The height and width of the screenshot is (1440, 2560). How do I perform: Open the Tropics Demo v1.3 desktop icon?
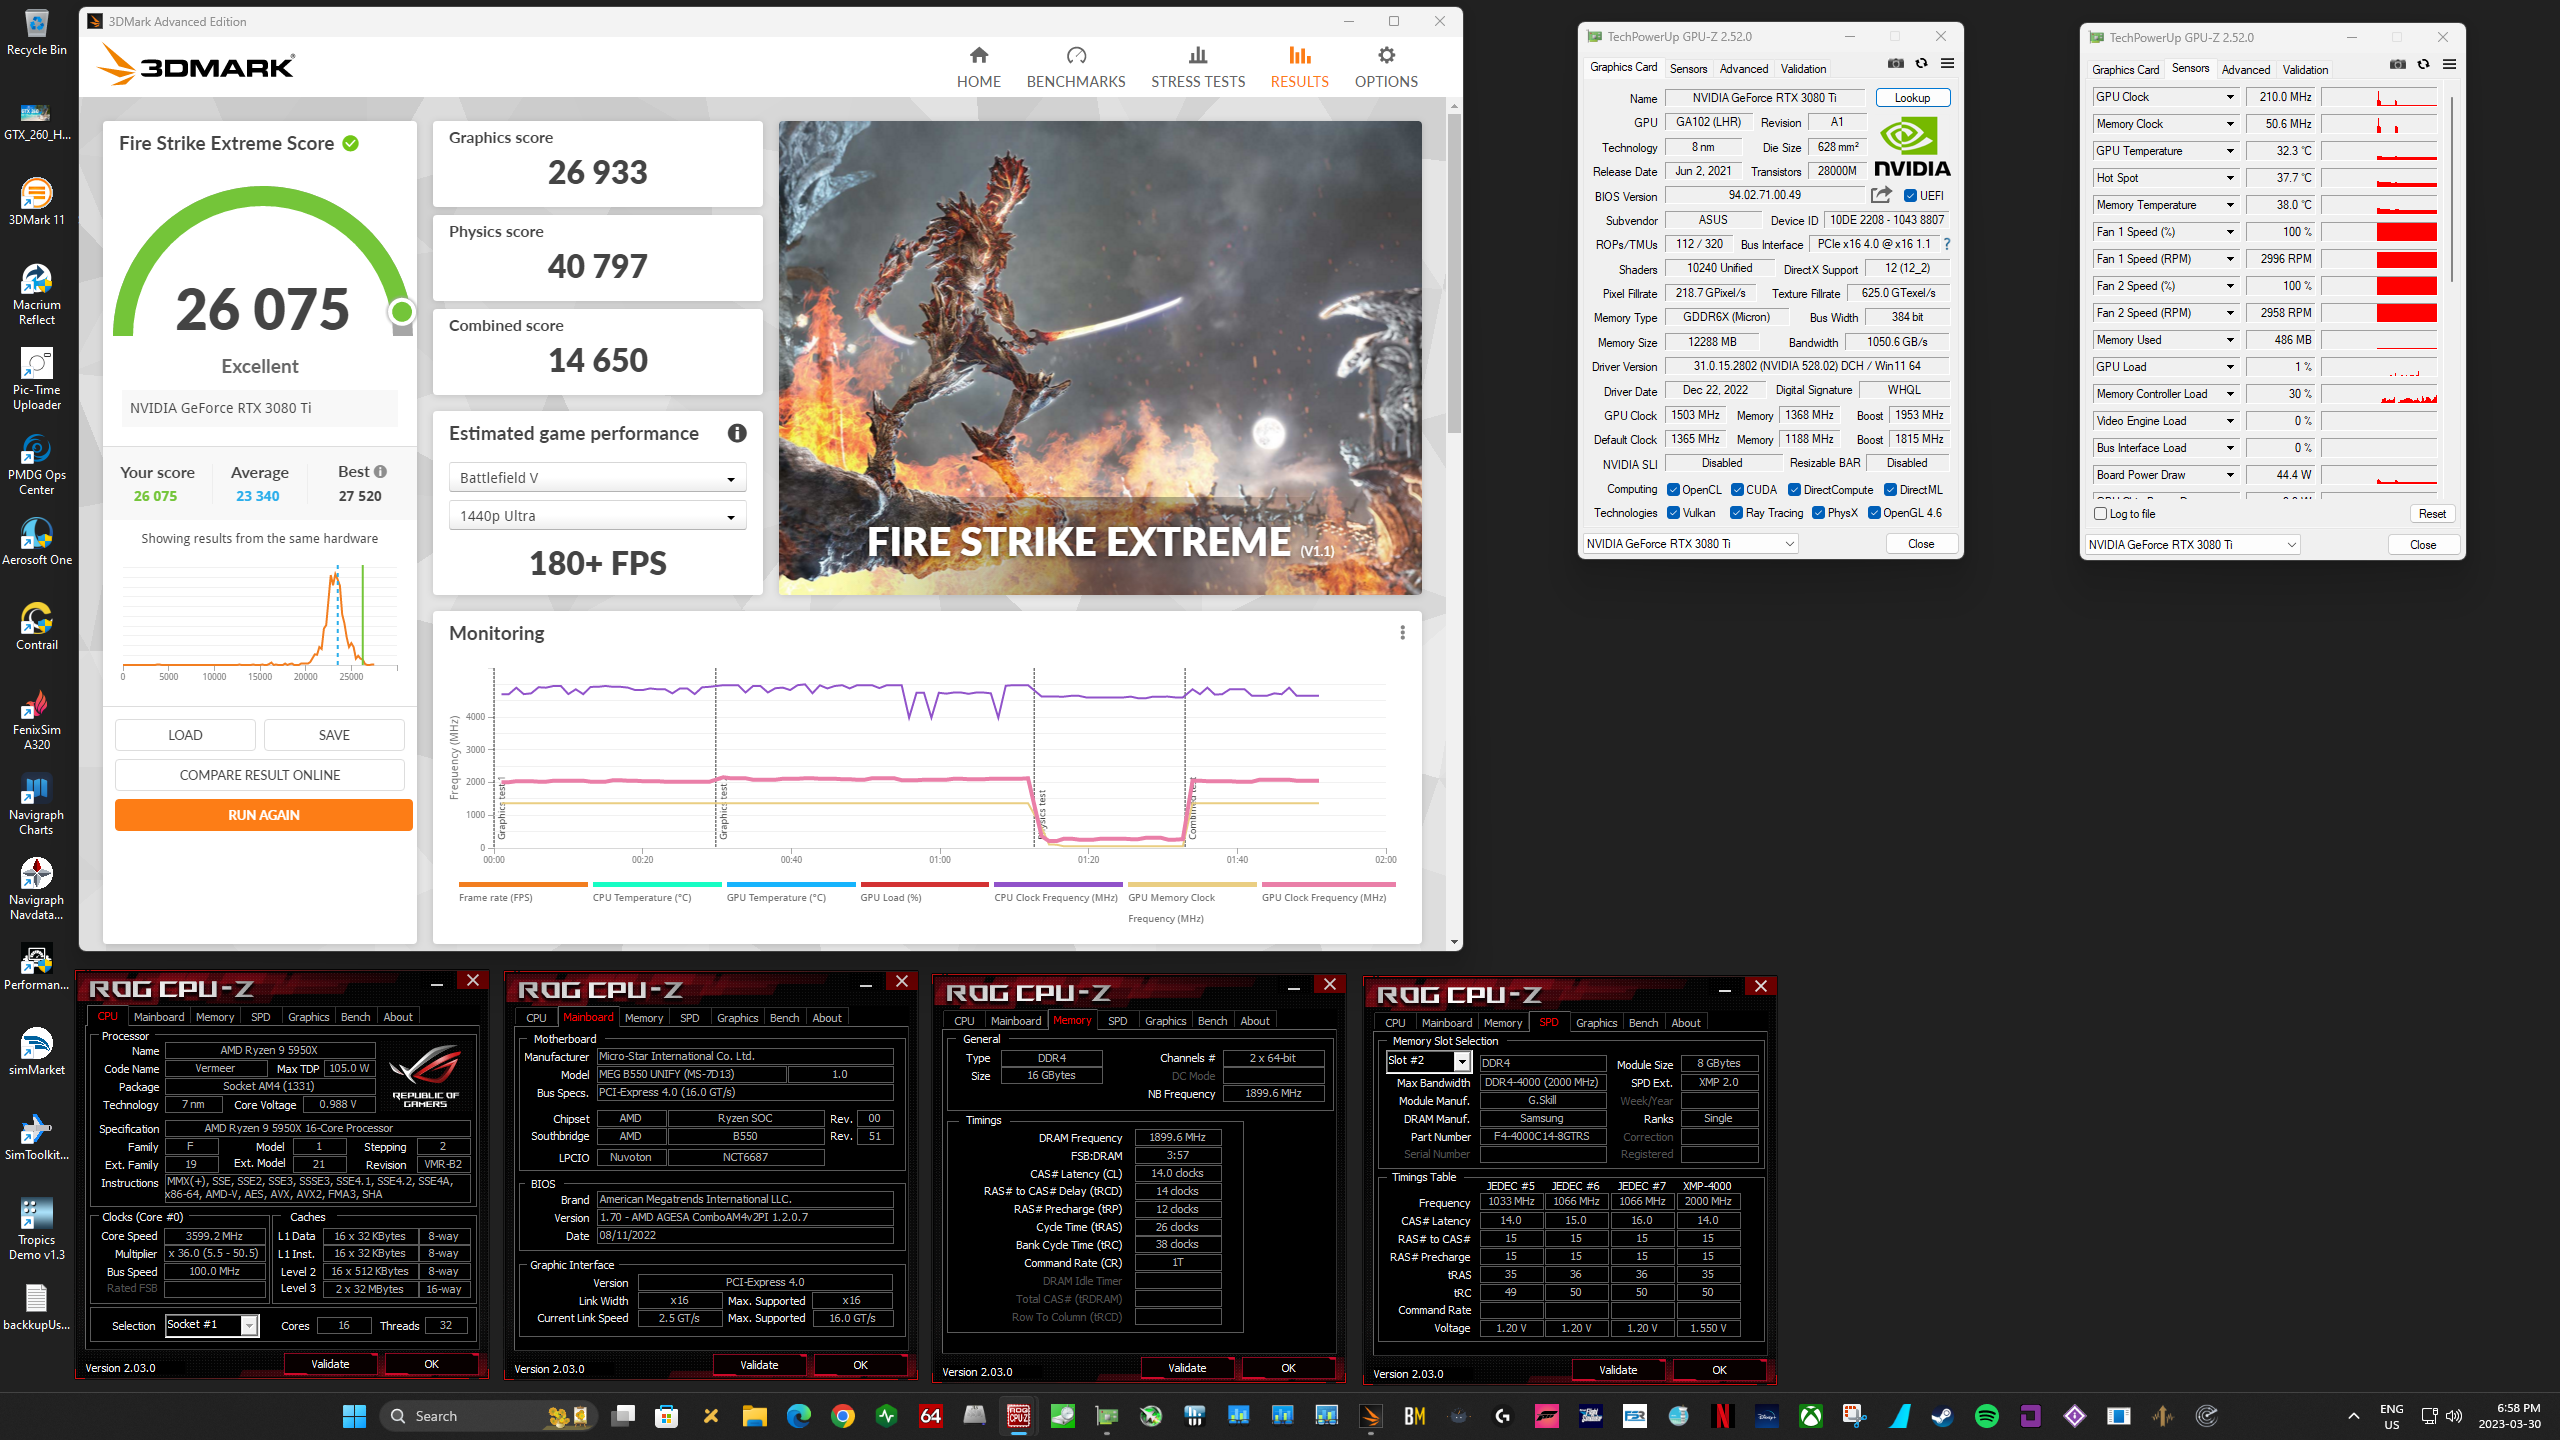coord(37,1229)
